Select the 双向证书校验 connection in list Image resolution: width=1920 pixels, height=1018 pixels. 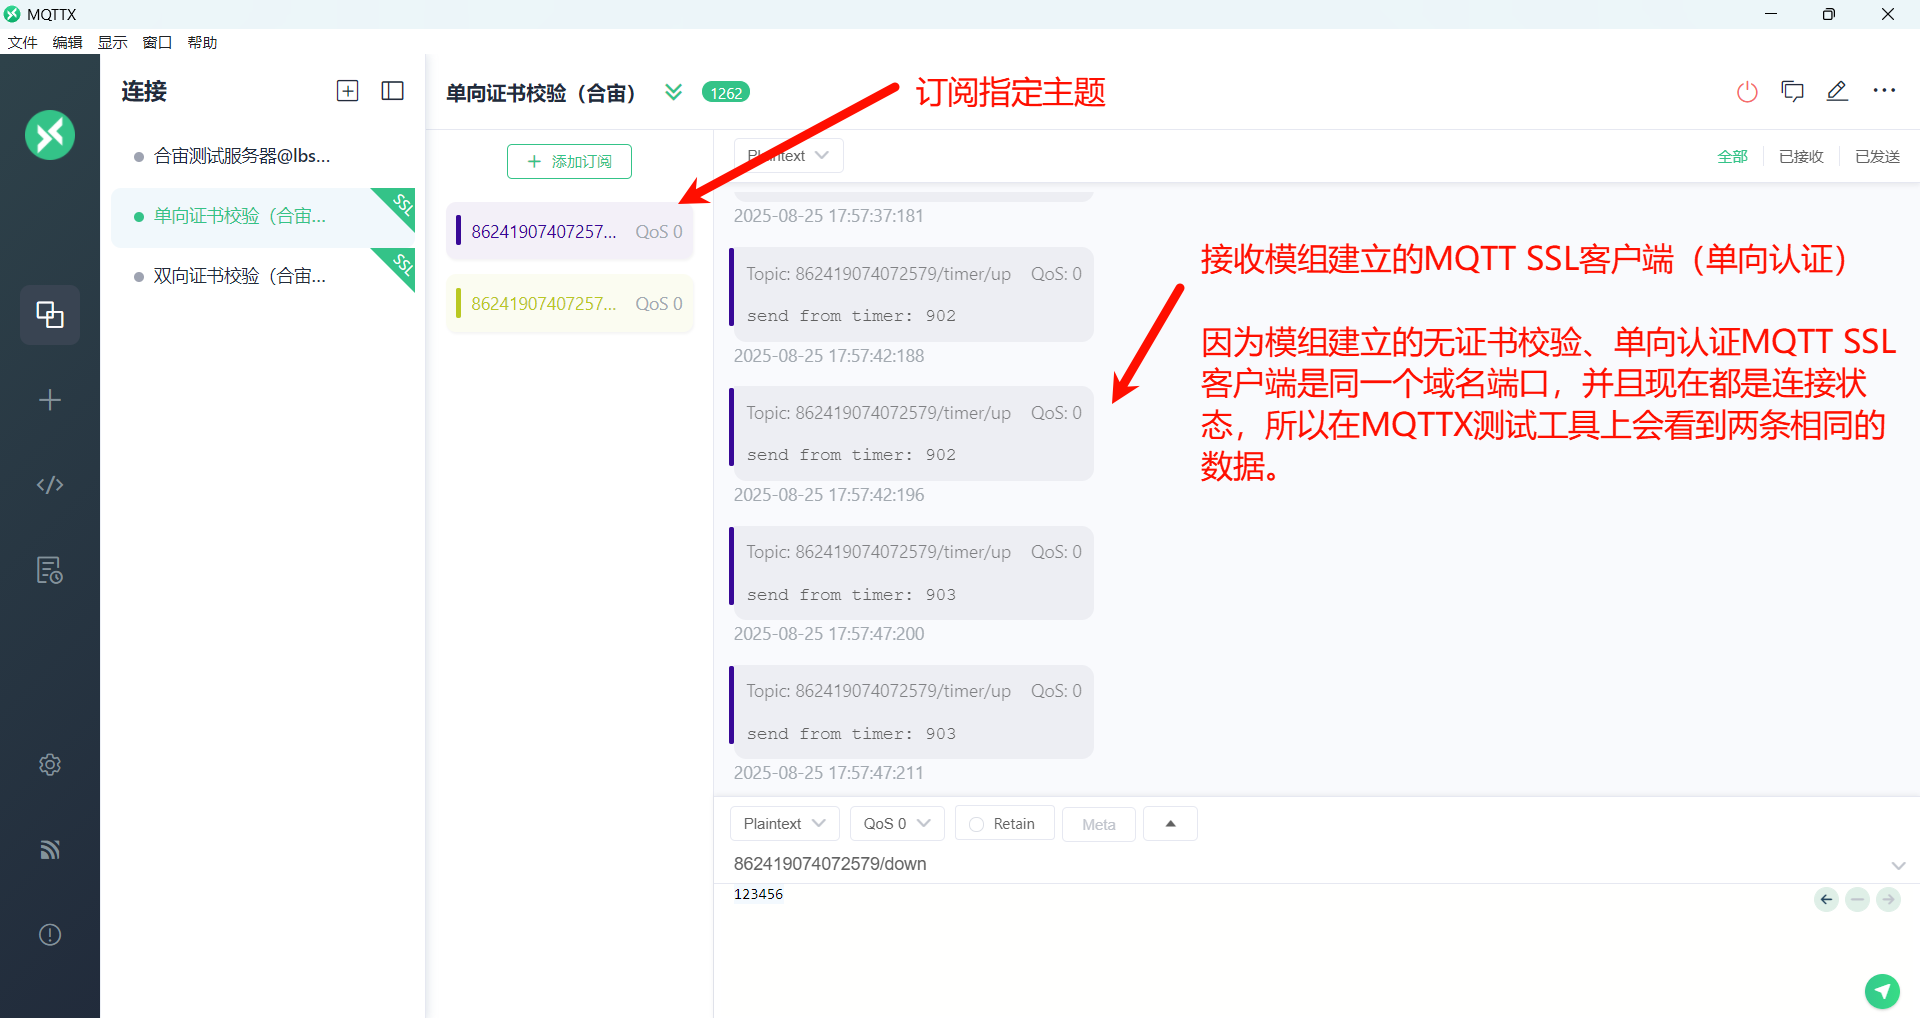click(x=262, y=276)
